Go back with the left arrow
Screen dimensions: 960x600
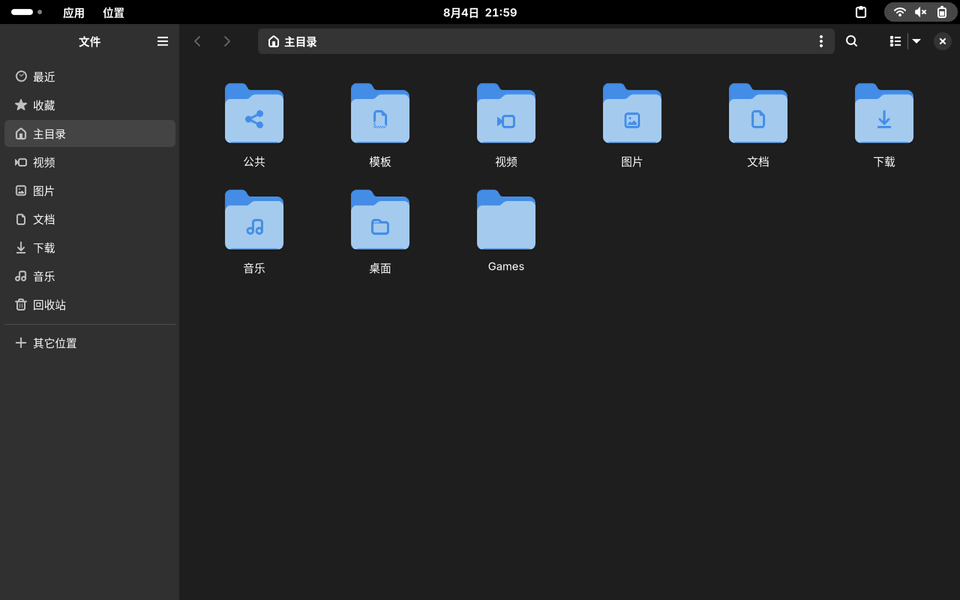(197, 41)
